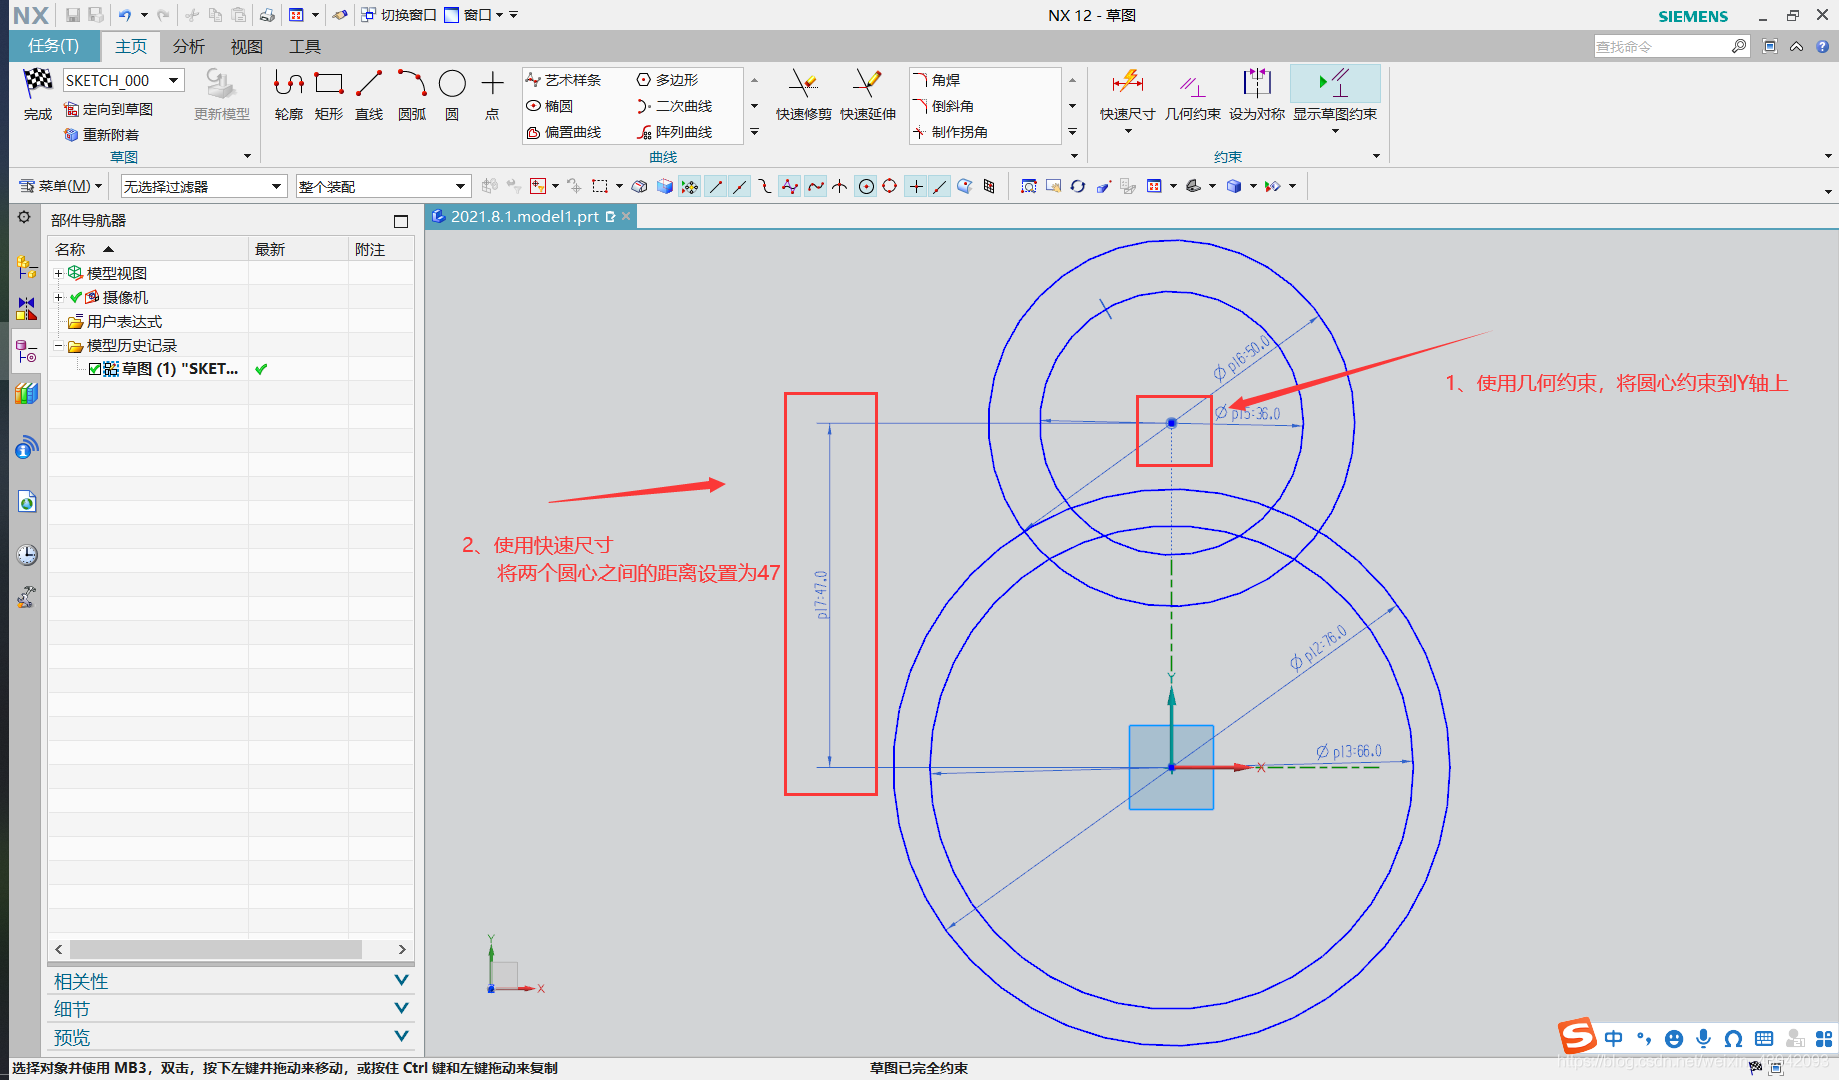Toggle the snap point-on-curve option
Image resolution: width=1839 pixels, height=1080 pixels.
[x=940, y=186]
